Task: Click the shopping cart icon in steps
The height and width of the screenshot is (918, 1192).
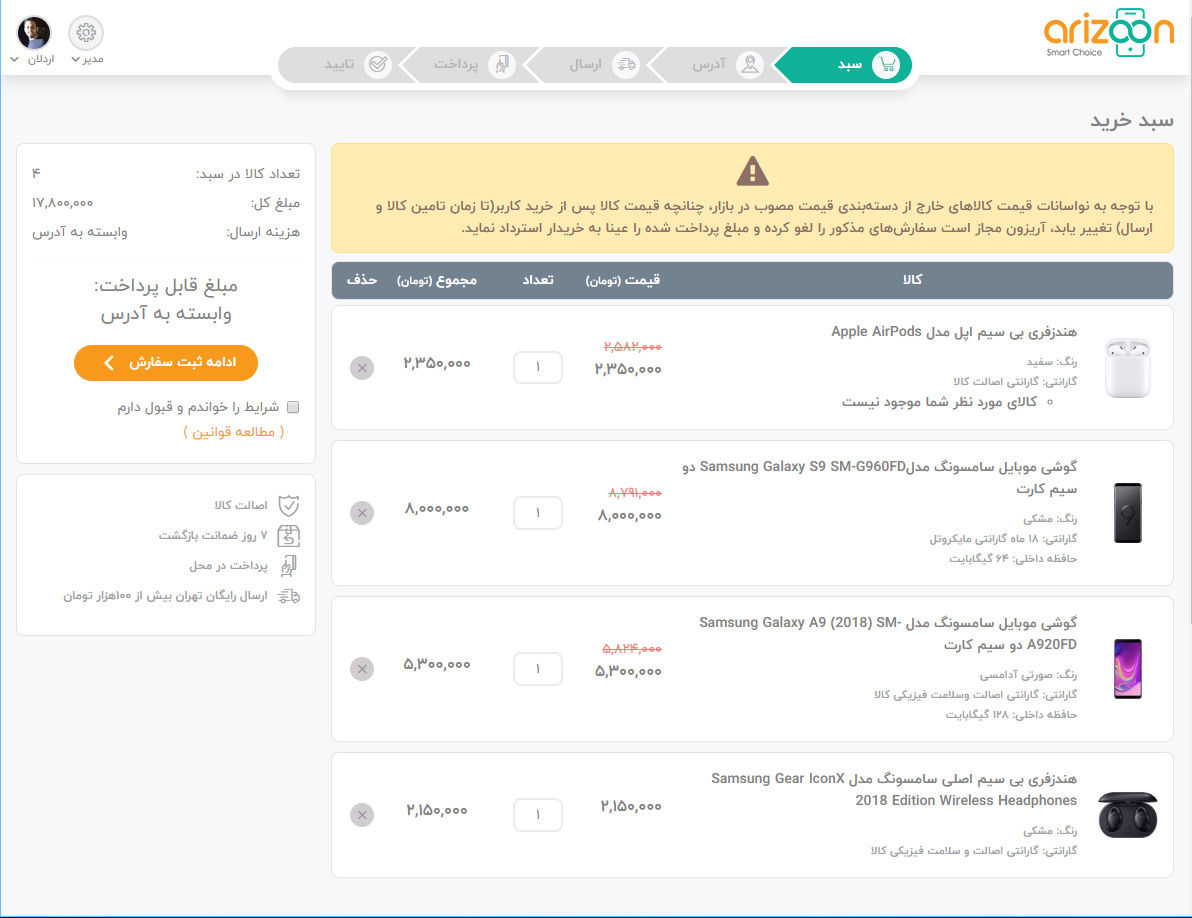Action: 886,65
